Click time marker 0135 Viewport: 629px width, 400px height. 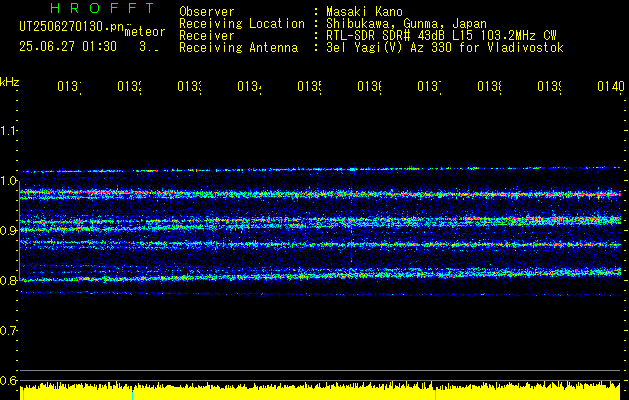pyautogui.click(x=309, y=86)
